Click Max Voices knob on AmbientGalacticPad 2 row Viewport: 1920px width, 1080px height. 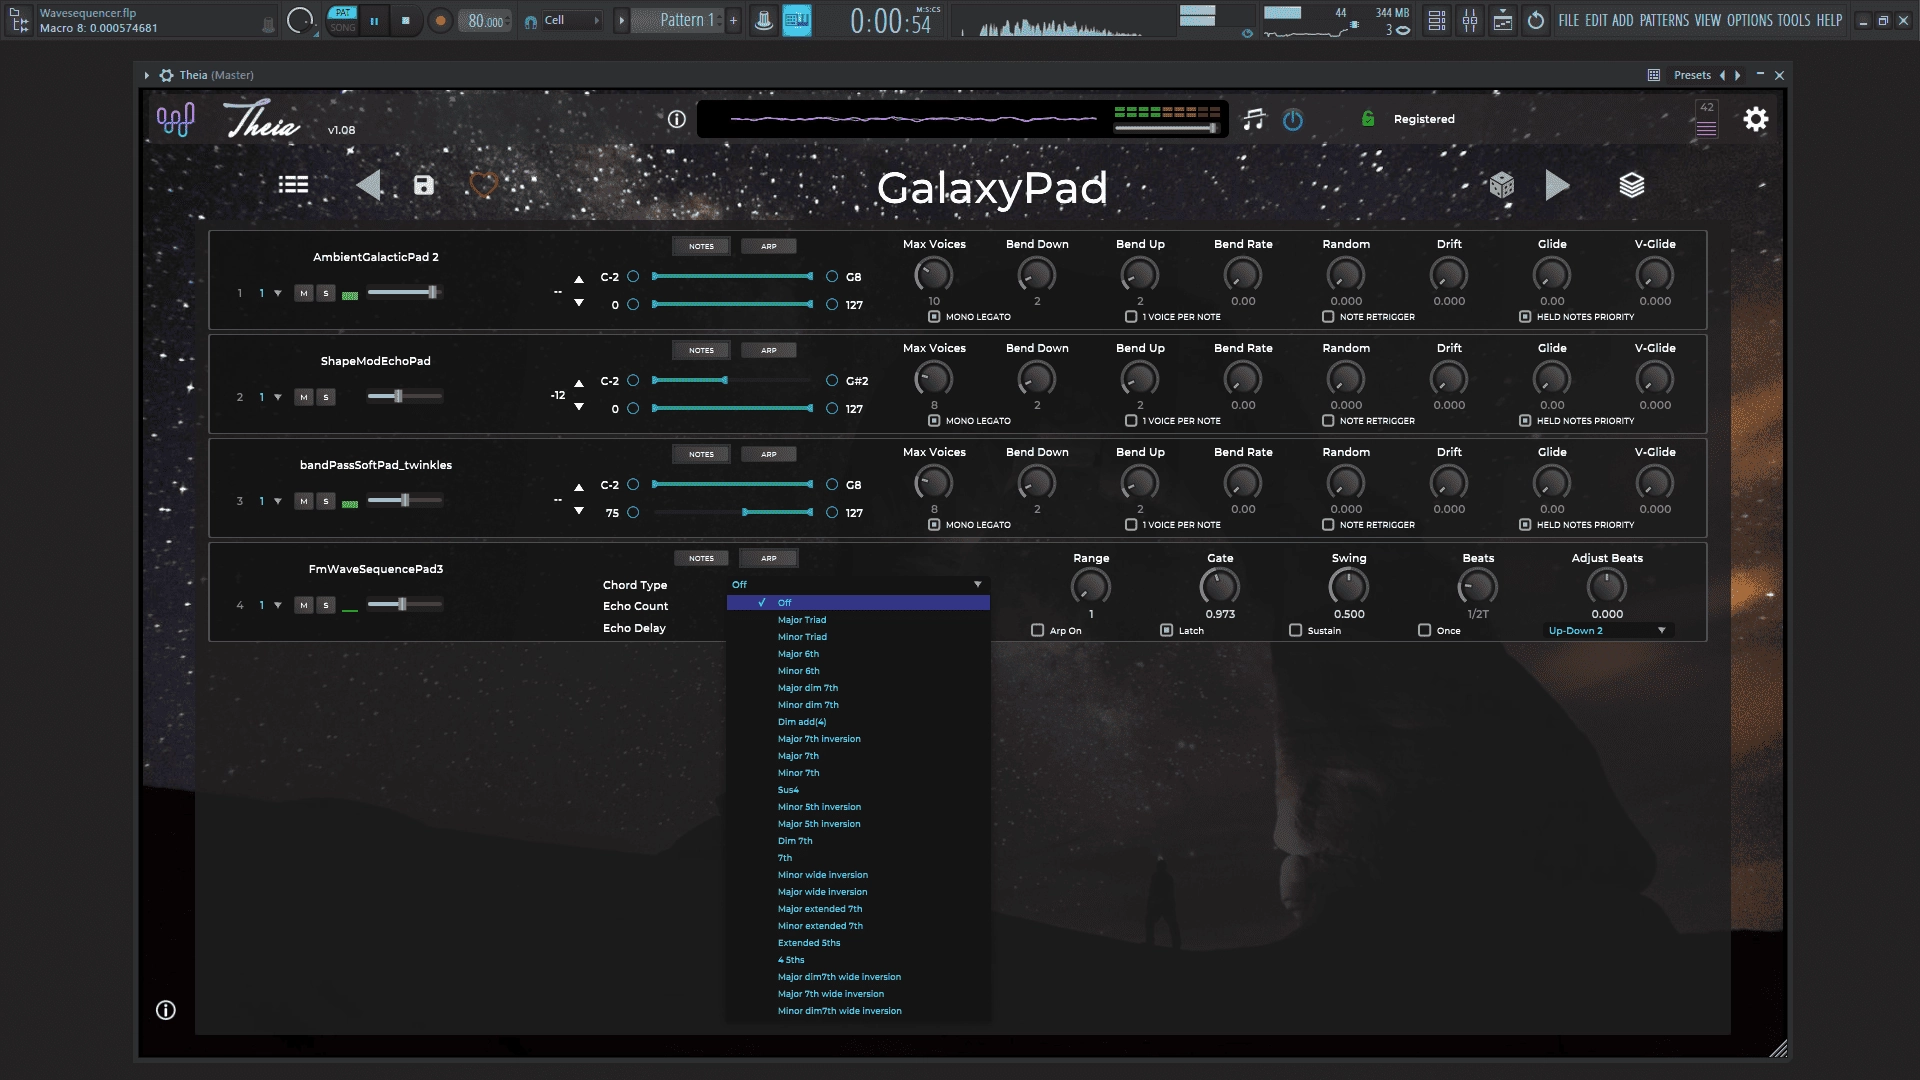(x=934, y=274)
